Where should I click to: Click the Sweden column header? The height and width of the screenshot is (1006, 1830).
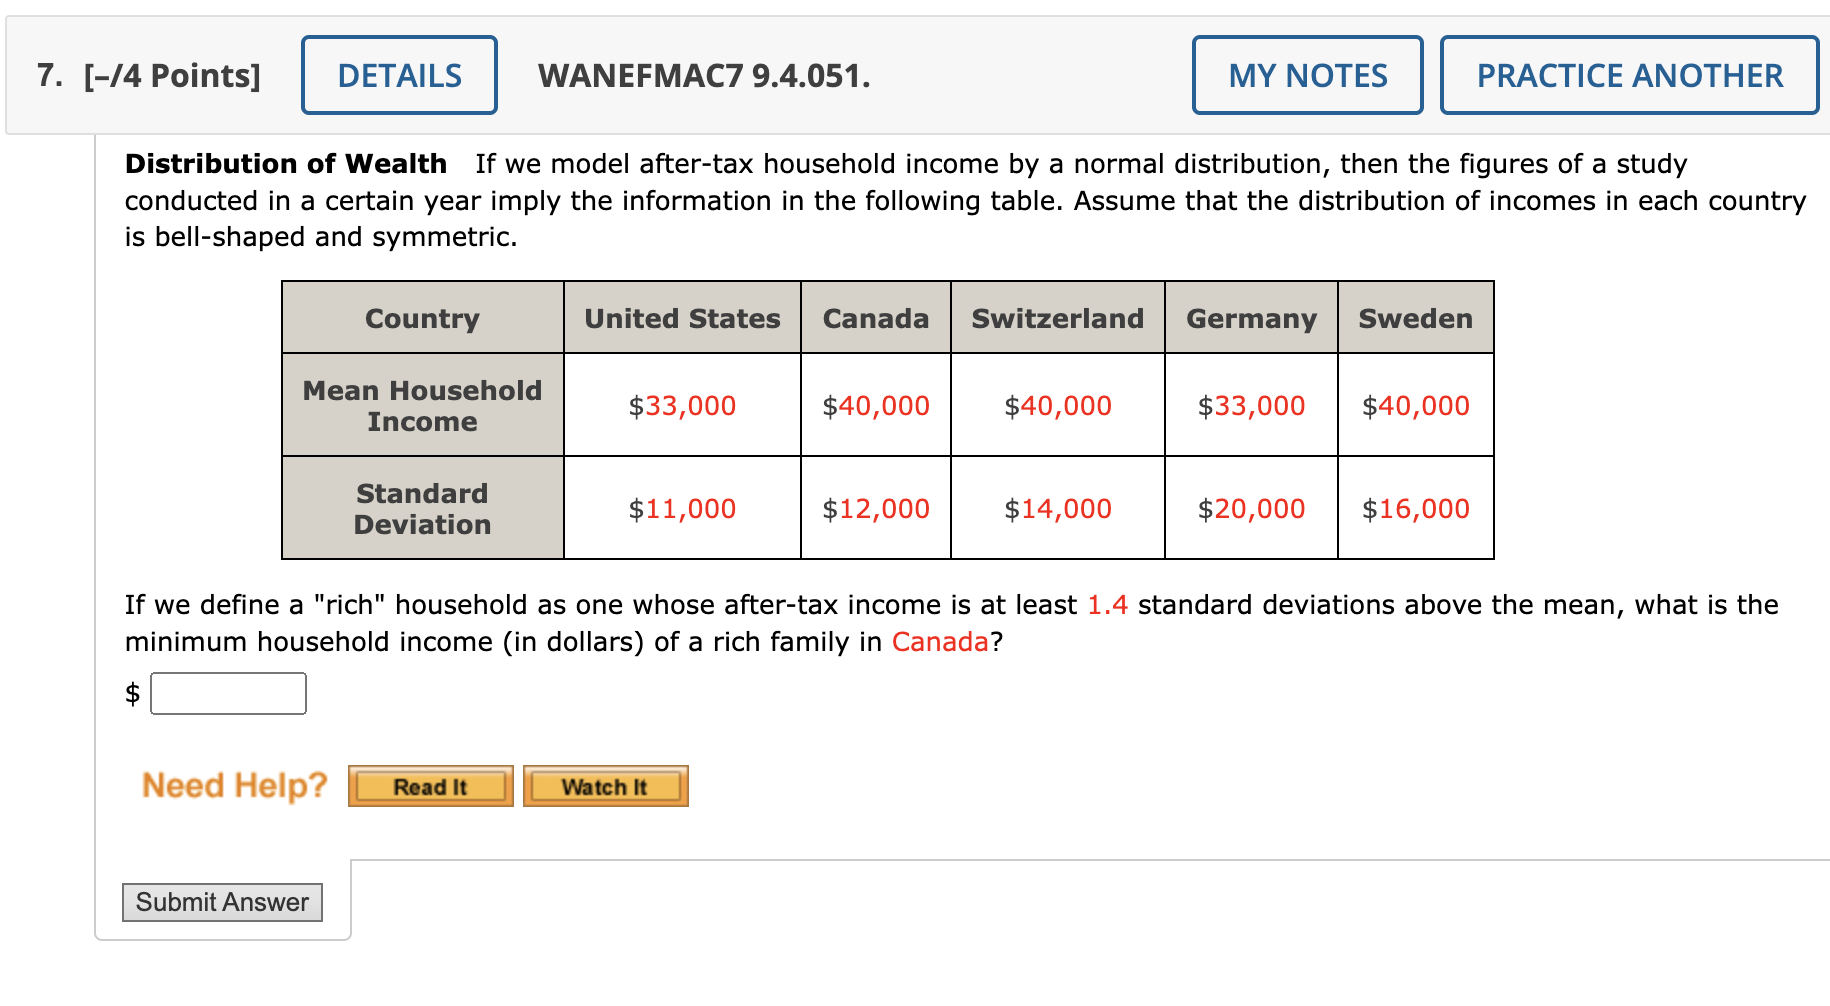tap(1415, 318)
